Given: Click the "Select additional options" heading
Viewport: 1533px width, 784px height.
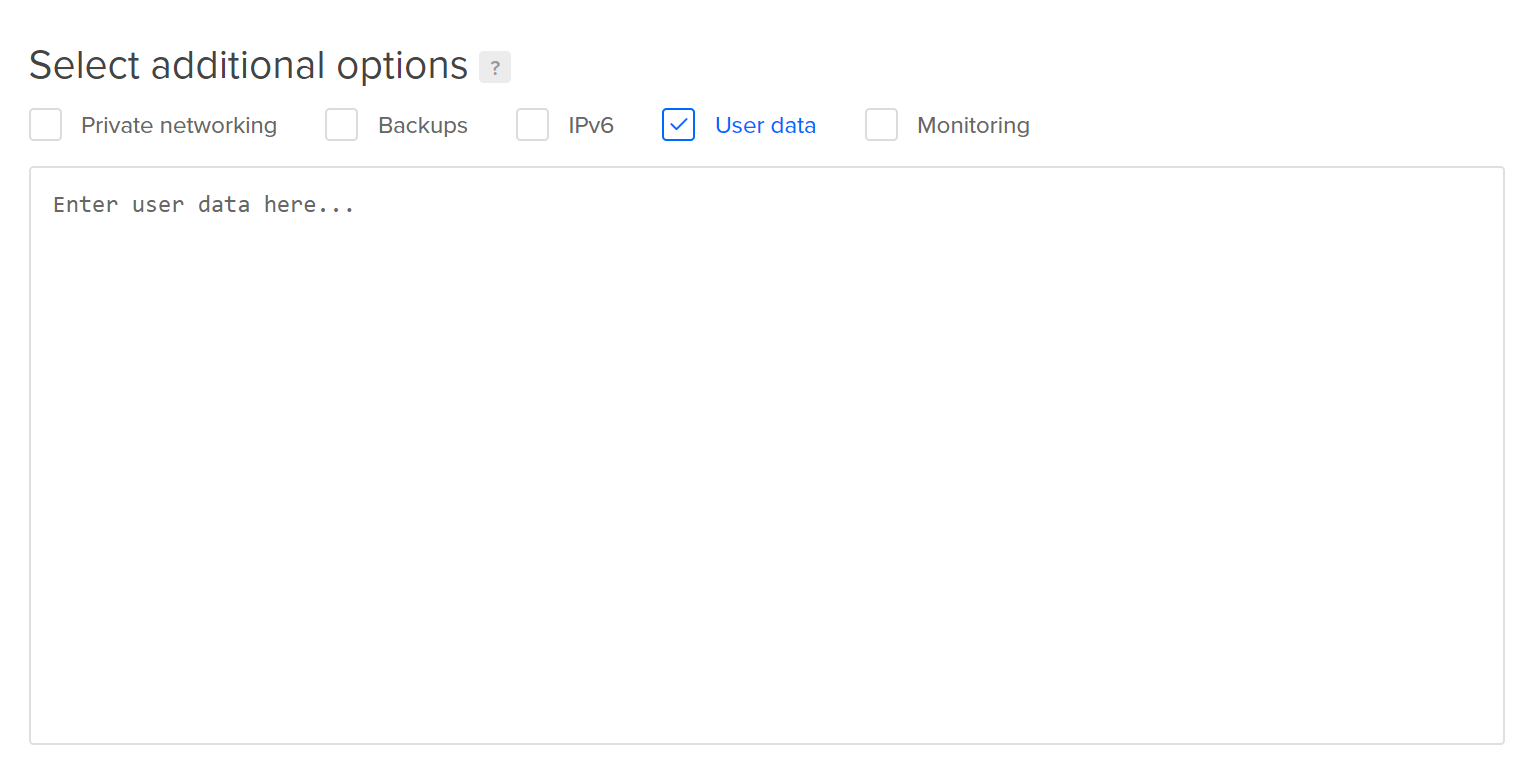Looking at the screenshot, I should pos(249,66).
